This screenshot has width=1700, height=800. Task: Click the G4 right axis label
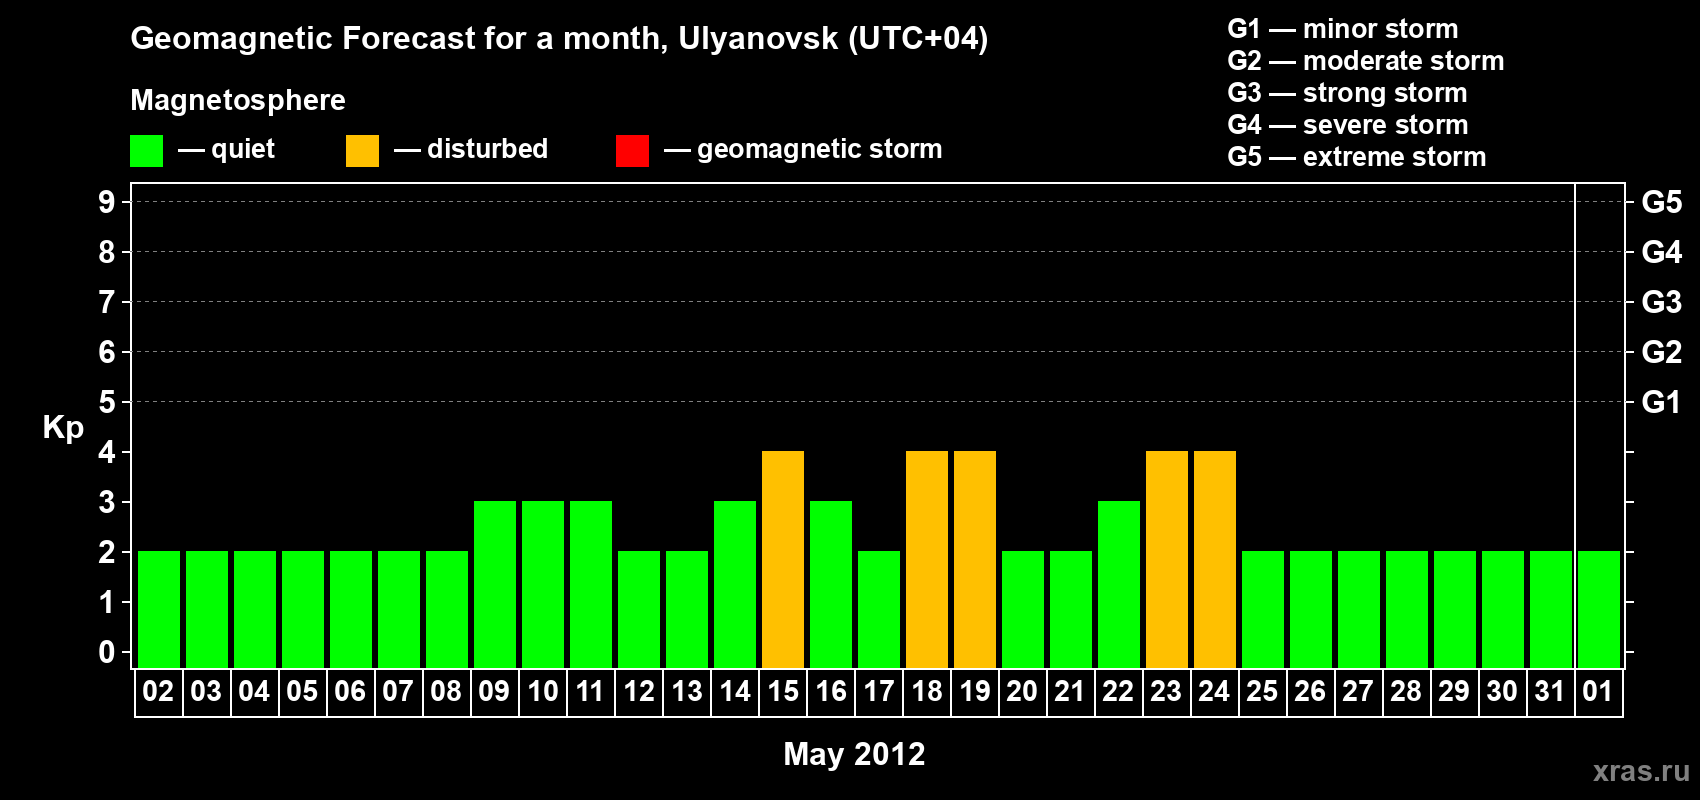click(1662, 252)
